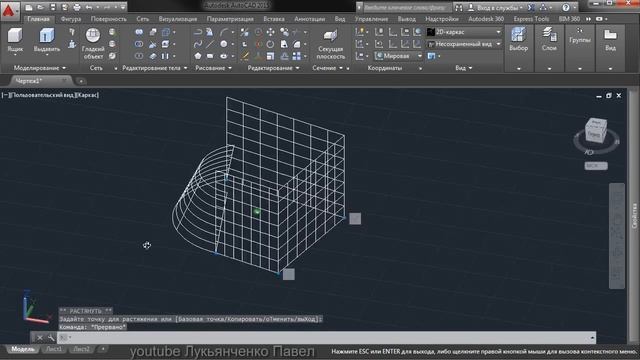Click the Autodesk Exchange X icon
The image size is (640, 360).
pyautogui.click(x=531, y=7)
